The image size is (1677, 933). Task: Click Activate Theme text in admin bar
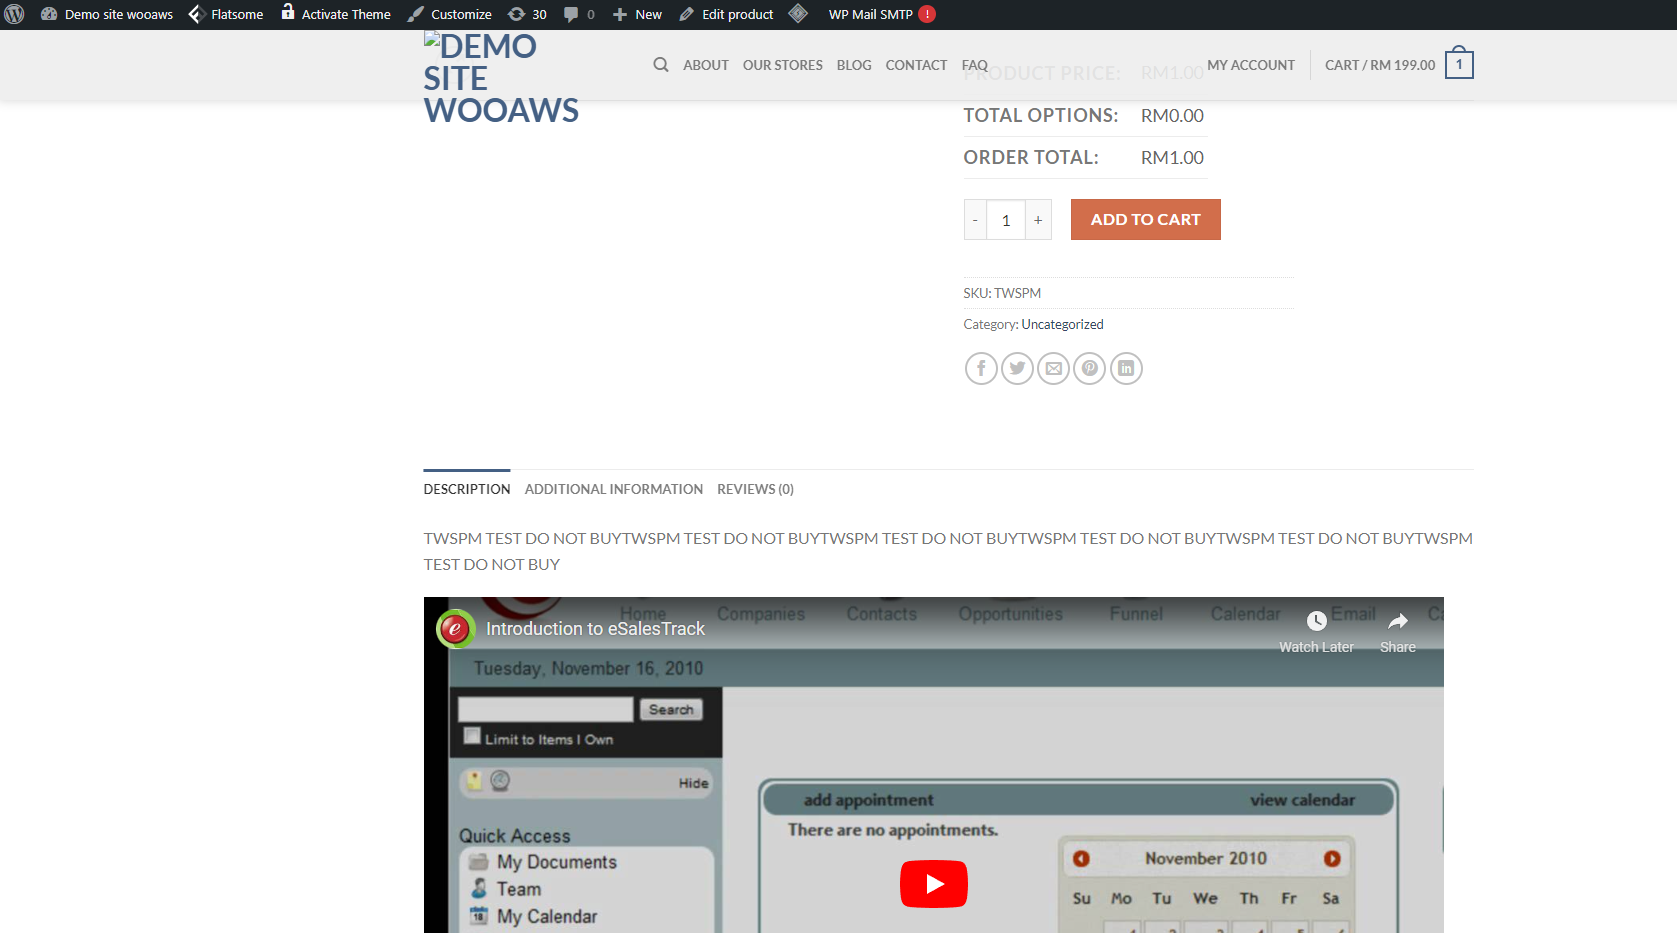tap(346, 14)
